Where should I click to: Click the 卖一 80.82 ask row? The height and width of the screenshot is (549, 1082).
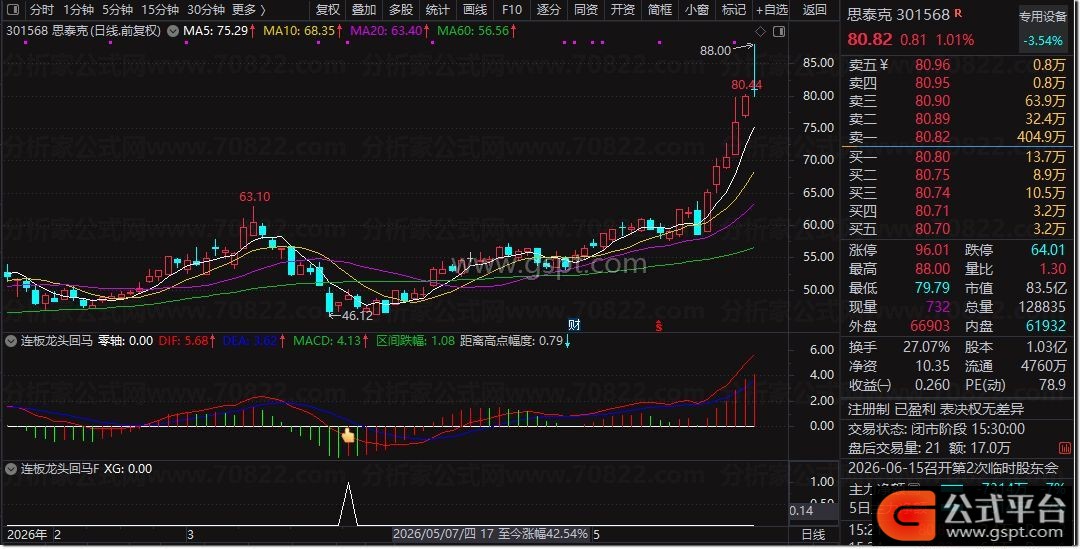958,137
